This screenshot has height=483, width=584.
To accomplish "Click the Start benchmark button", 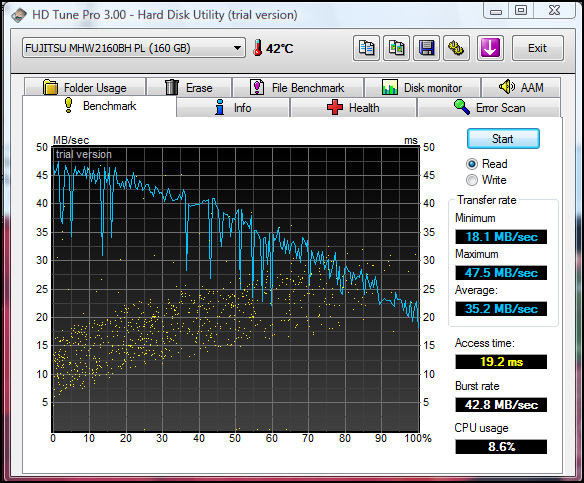I will (x=503, y=139).
